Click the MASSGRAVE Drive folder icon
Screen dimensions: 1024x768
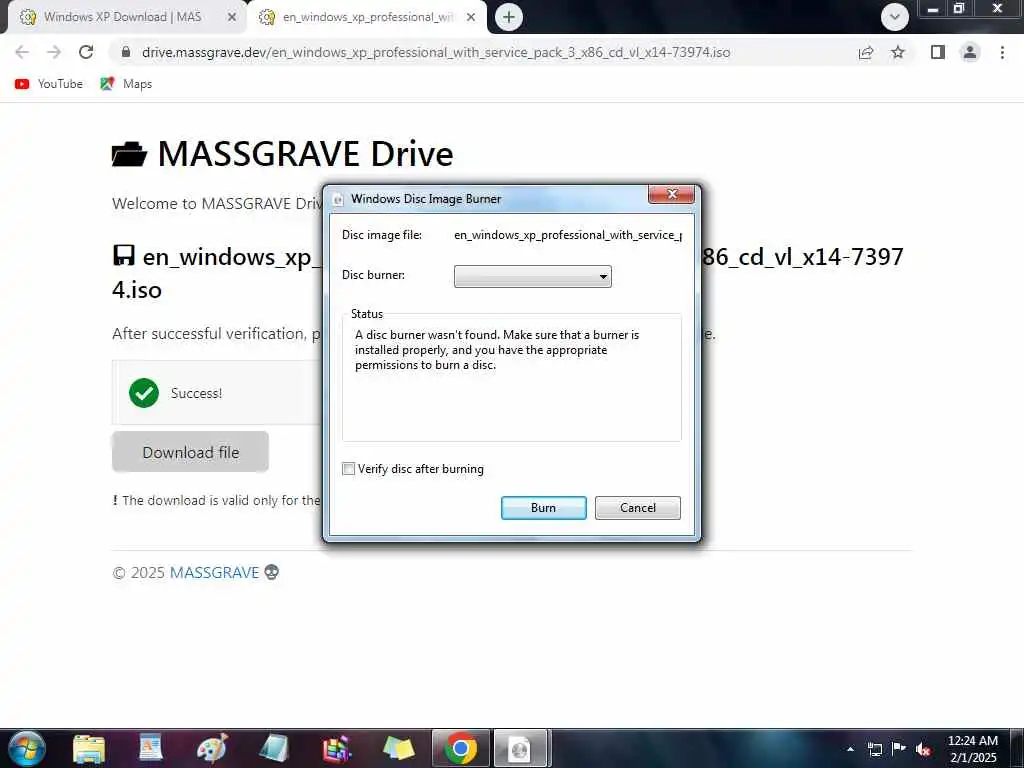[x=129, y=155]
